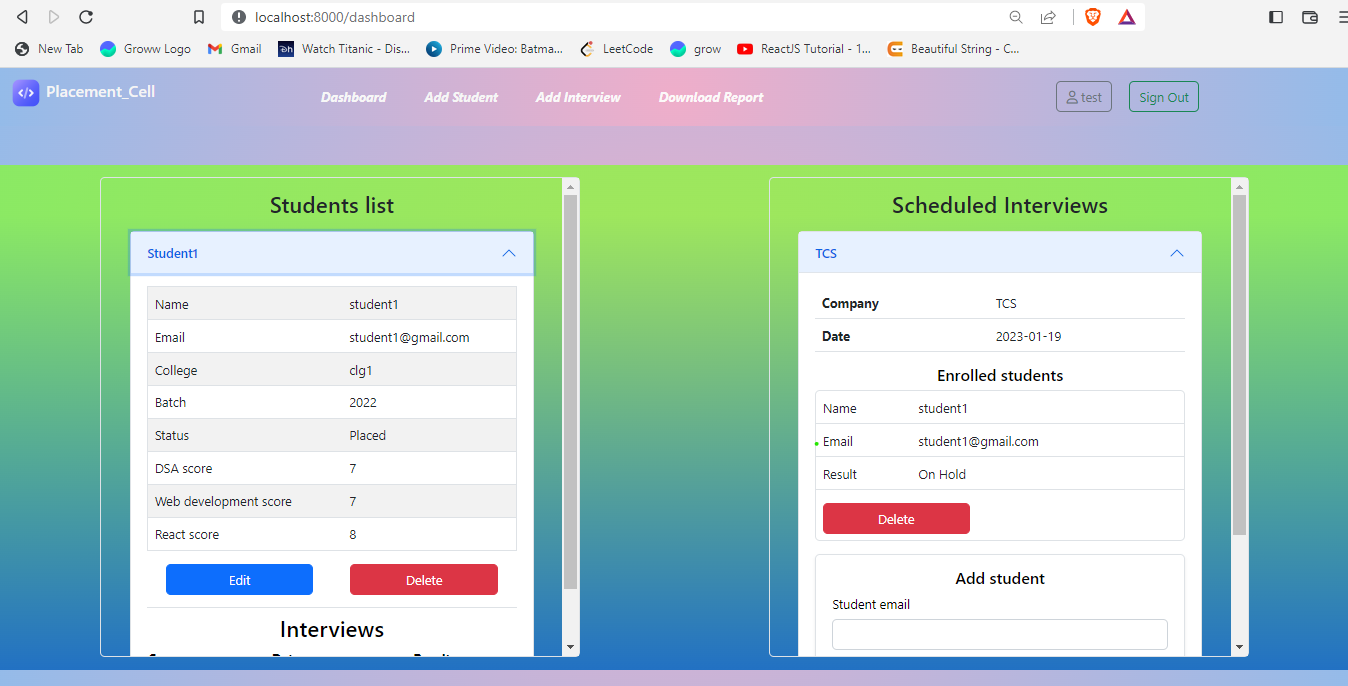Collapse the Student1 details accordion
This screenshot has height=686, width=1348.
tap(508, 253)
